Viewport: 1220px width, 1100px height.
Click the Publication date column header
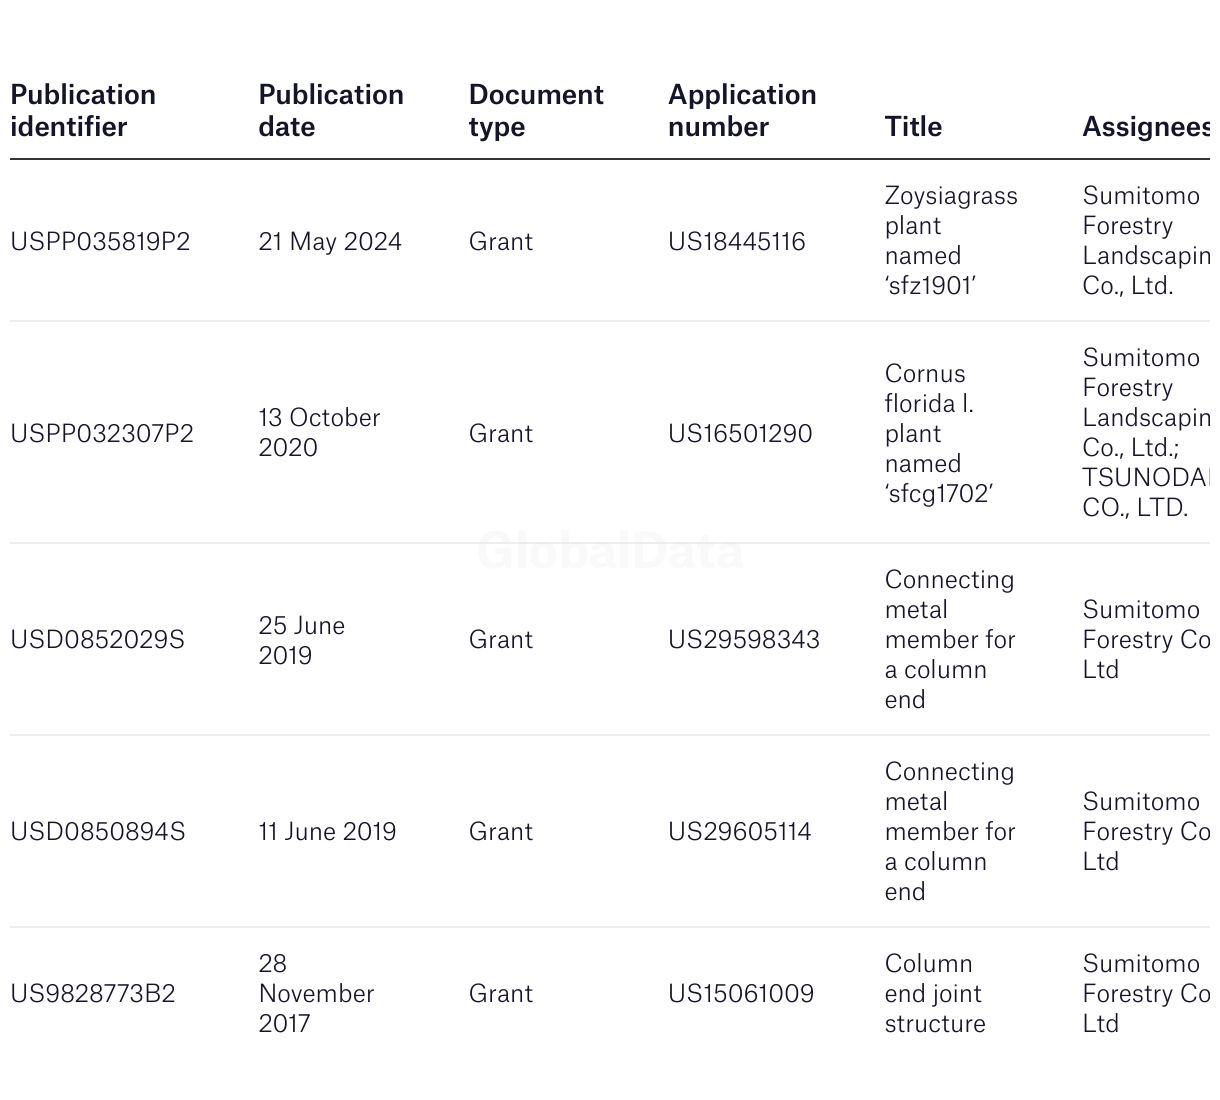(331, 111)
